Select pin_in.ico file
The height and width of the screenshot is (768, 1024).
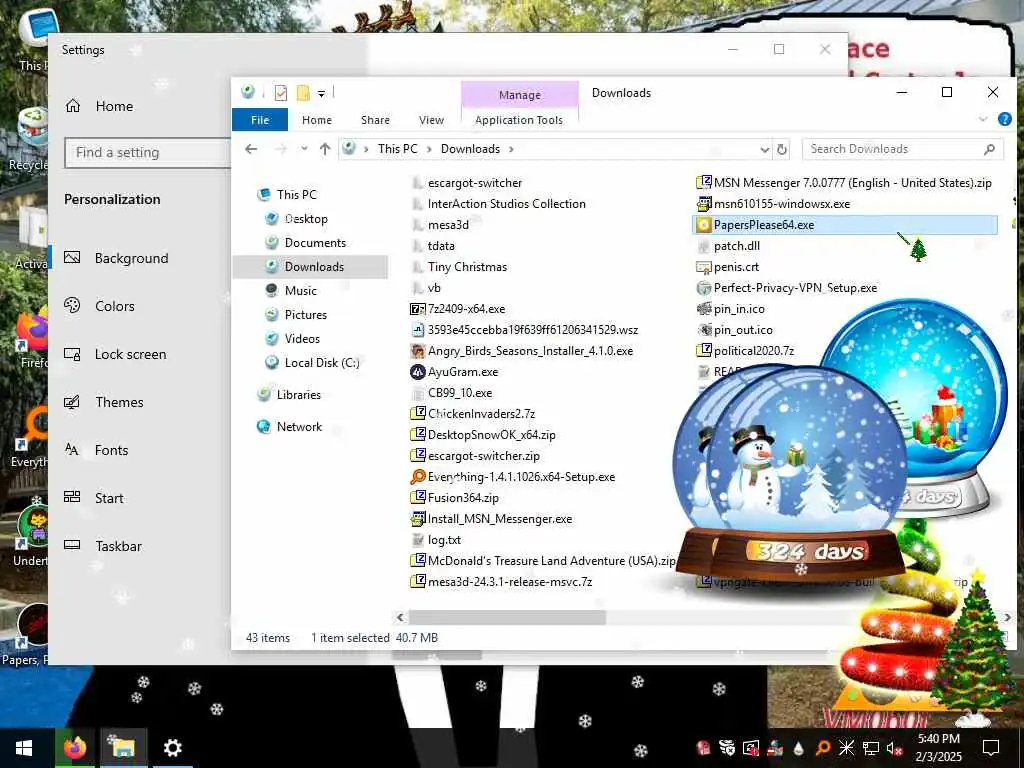coord(739,309)
